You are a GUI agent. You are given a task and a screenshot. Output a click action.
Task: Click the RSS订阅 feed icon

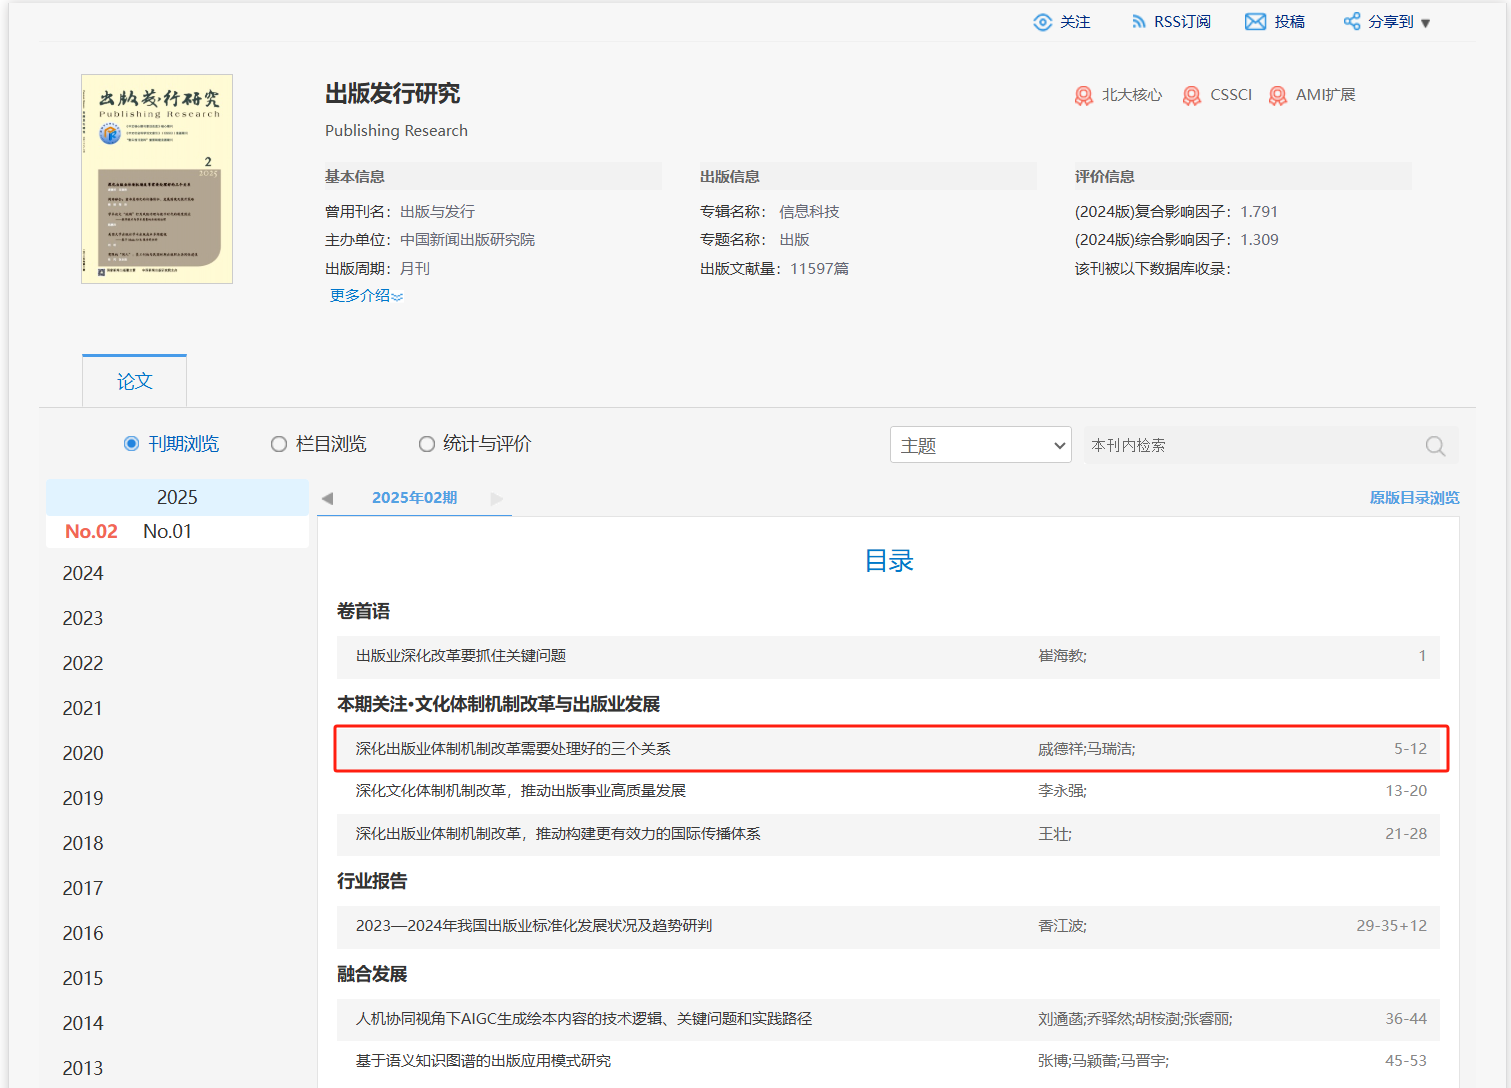pyautogui.click(x=1138, y=22)
